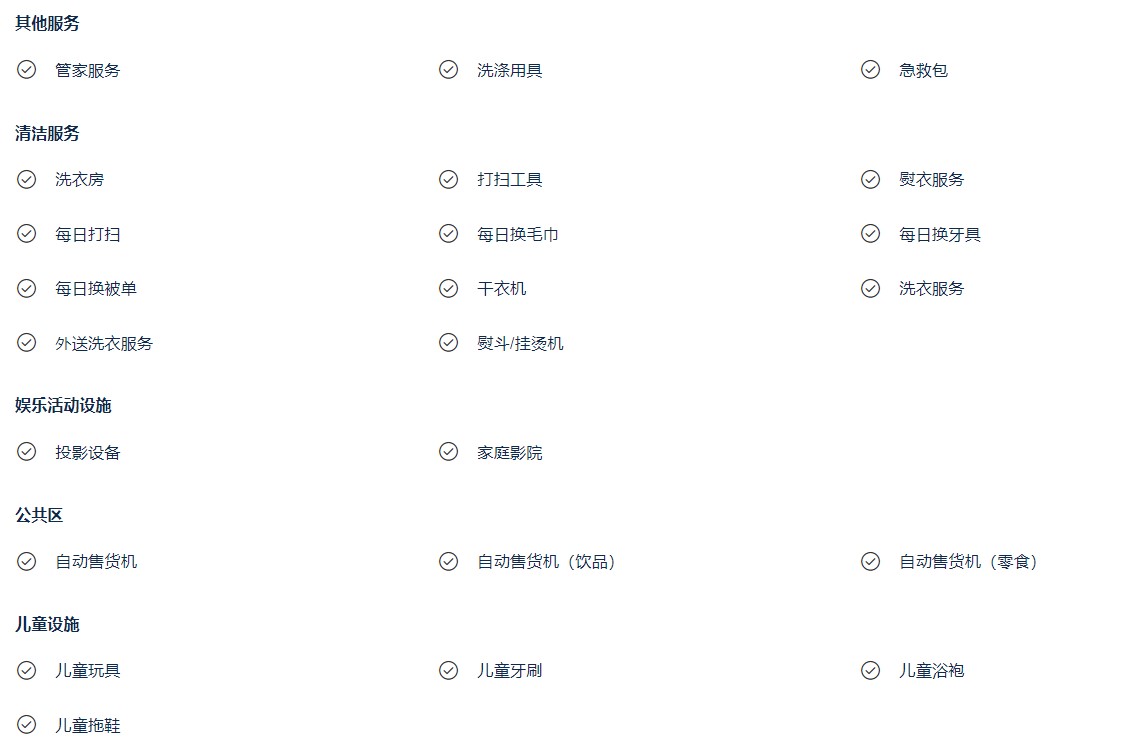Click the 外送洗衣服务 item
Image resolution: width=1140 pixels, height=747 pixels.
coord(104,343)
